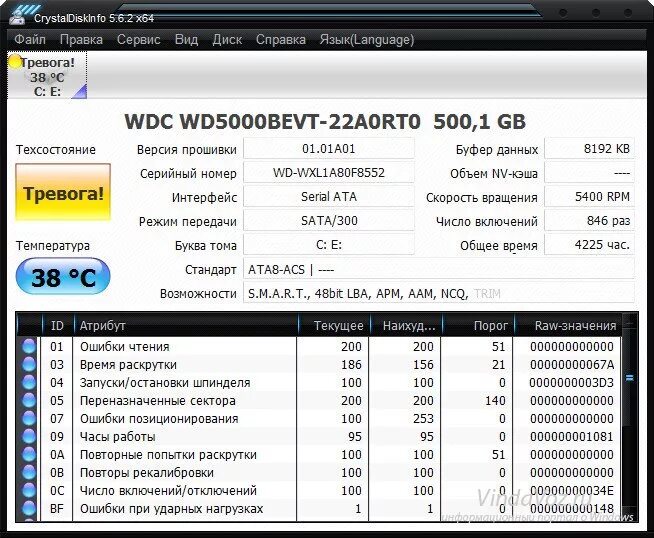The height and width of the screenshot is (538, 654).
Task: Click the firmware version field 01.01A01
Action: [329, 149]
